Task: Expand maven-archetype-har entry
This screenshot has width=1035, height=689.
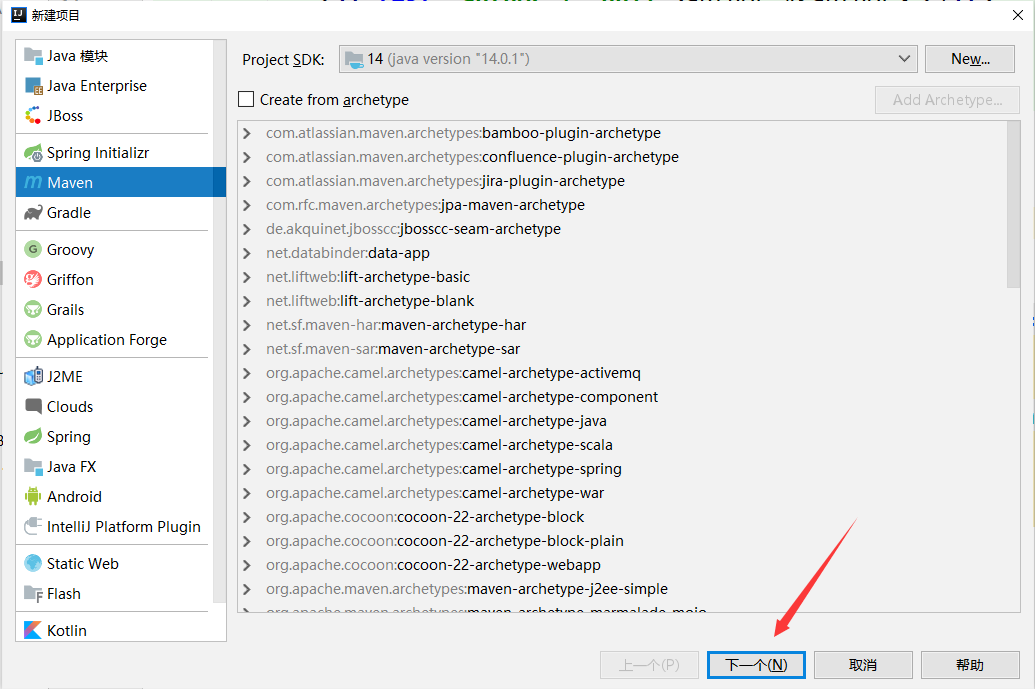Action: 247,325
